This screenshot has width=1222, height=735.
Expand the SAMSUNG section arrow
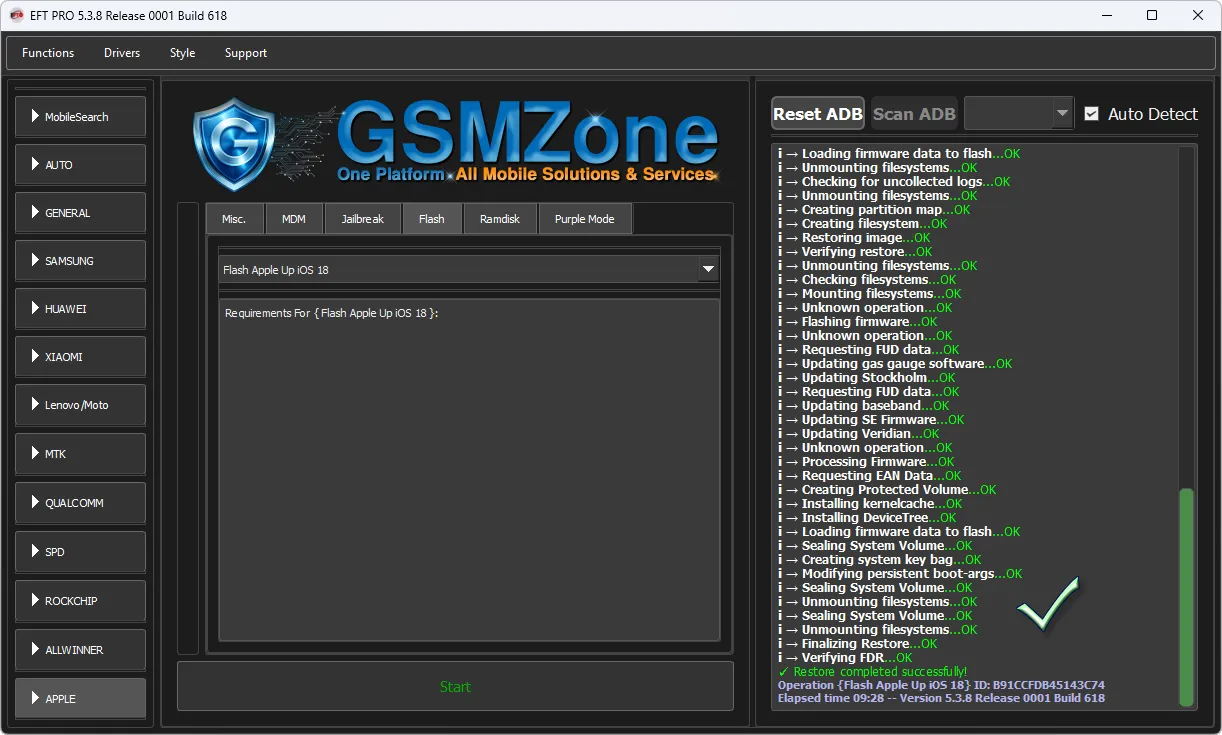tap(35, 260)
